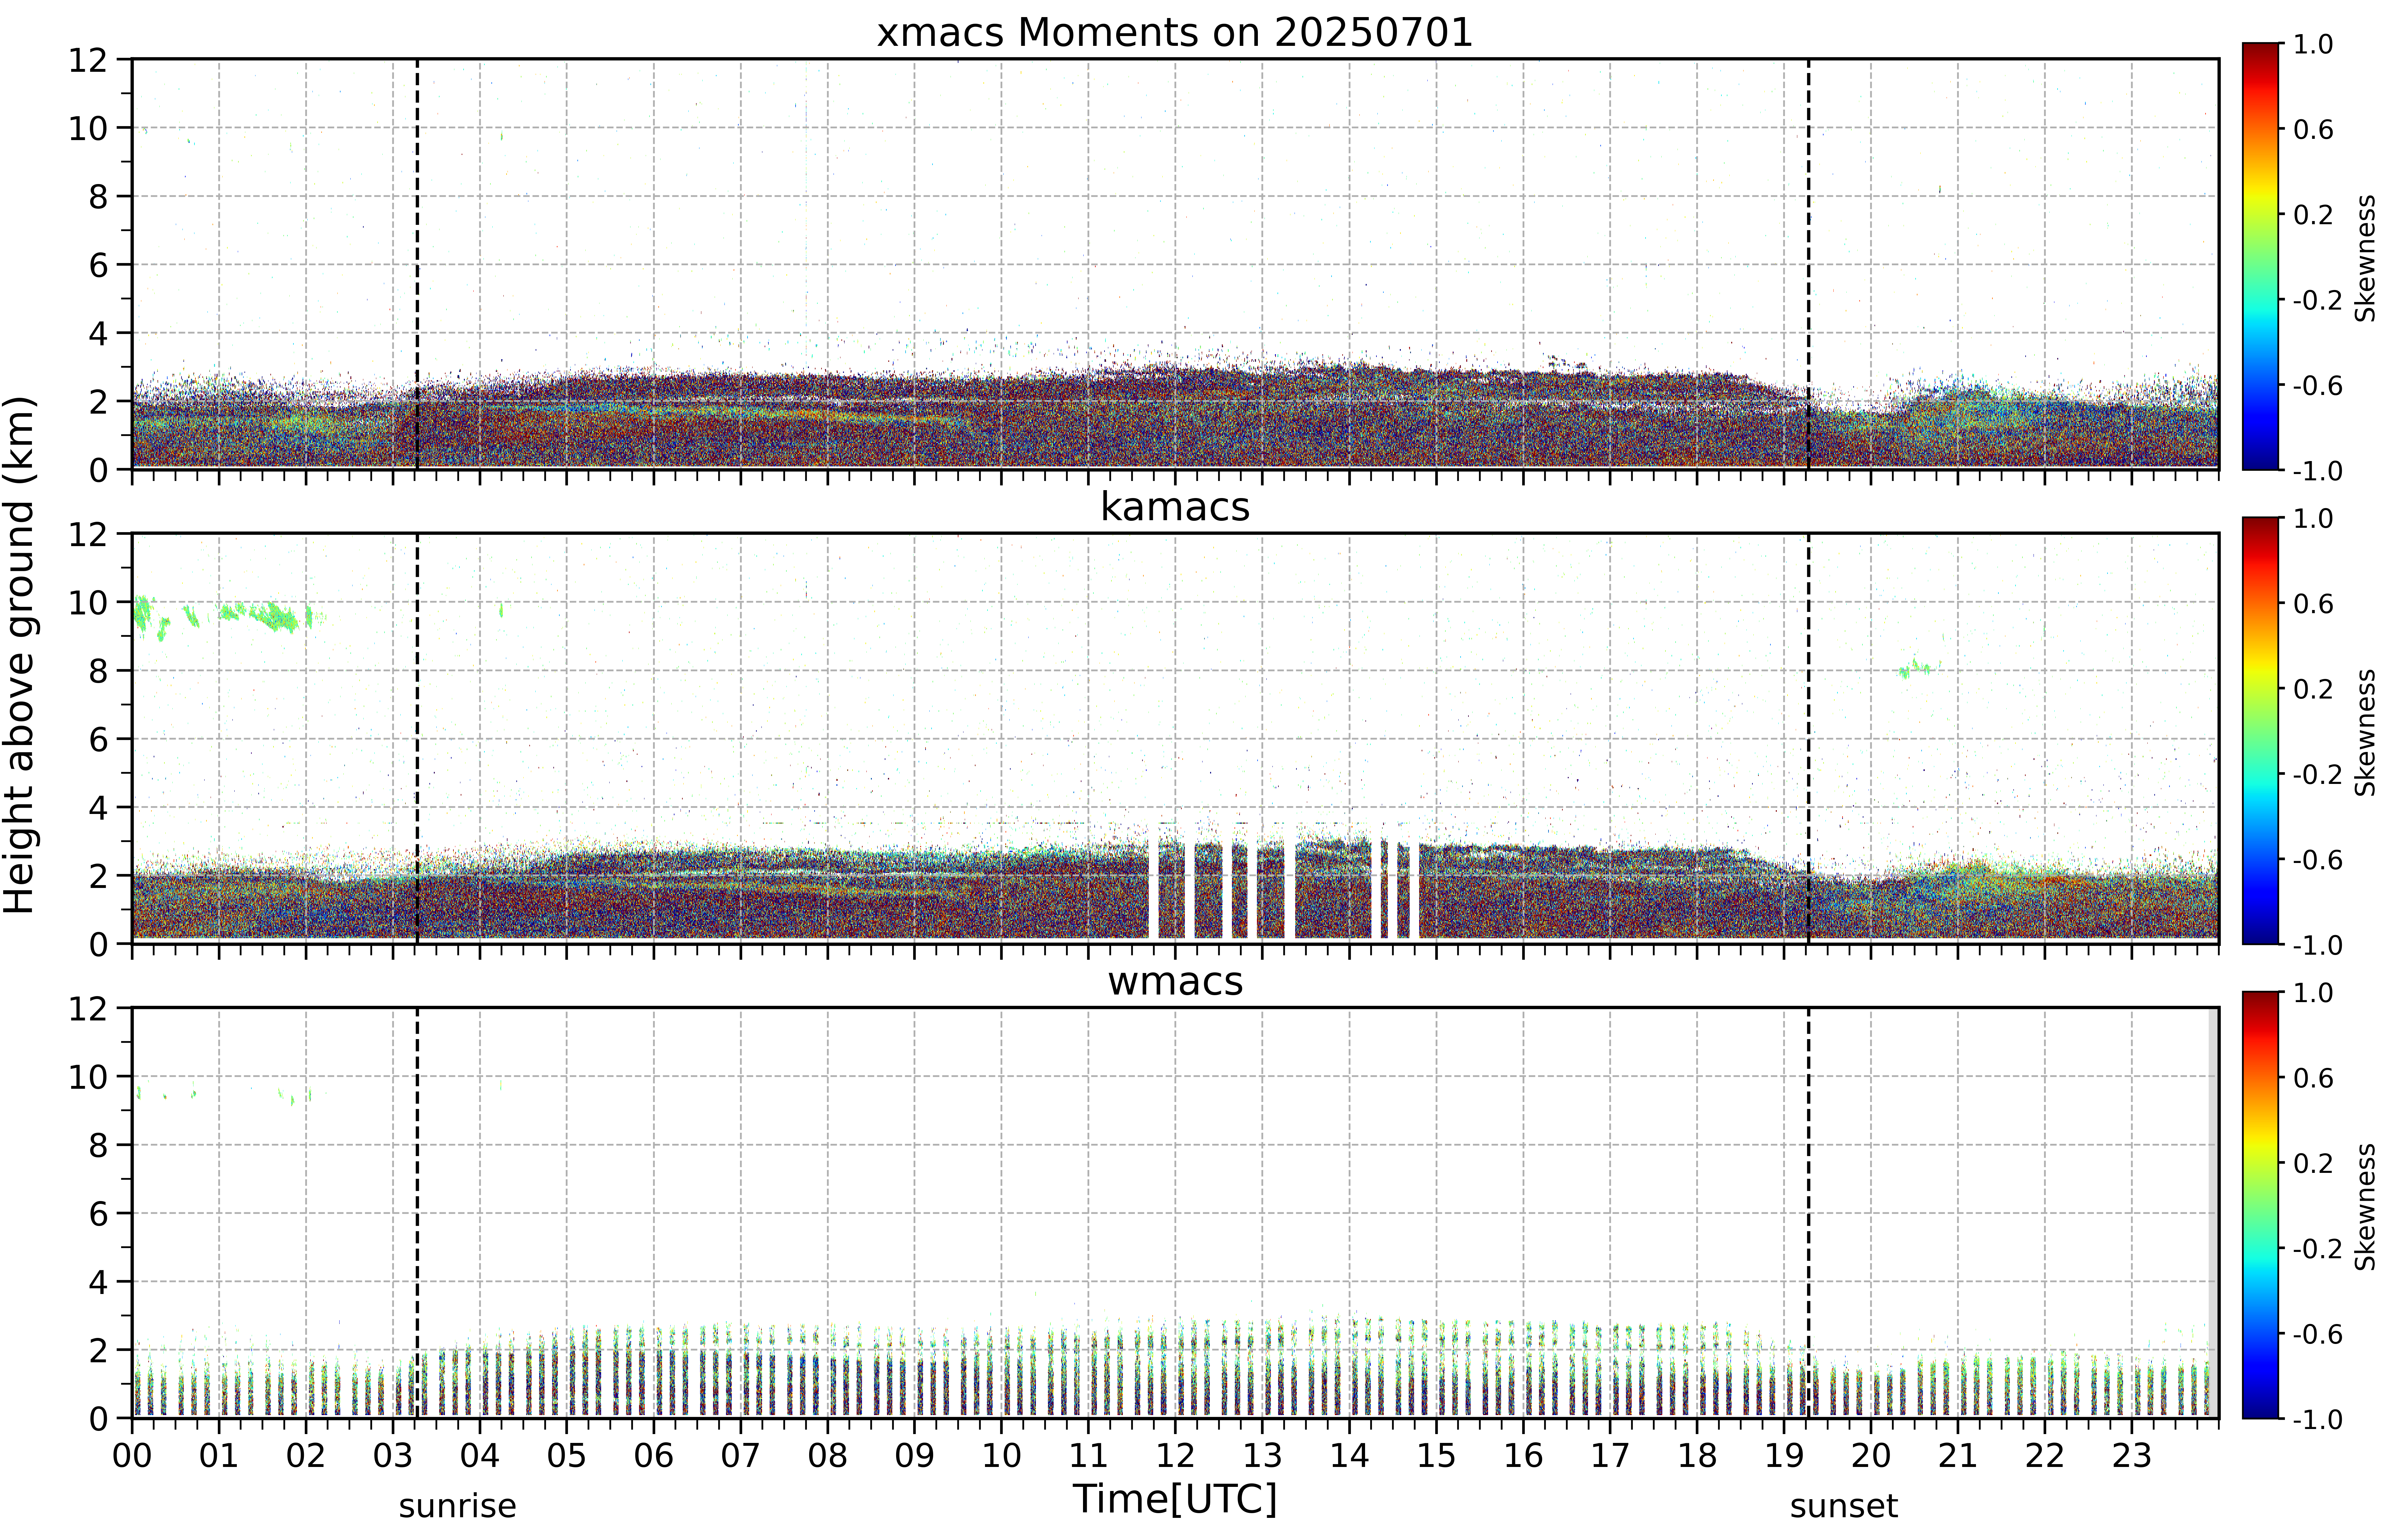Click the 00 tick on the time axis
This screenshot has width=2394, height=1540.
click(132, 1456)
